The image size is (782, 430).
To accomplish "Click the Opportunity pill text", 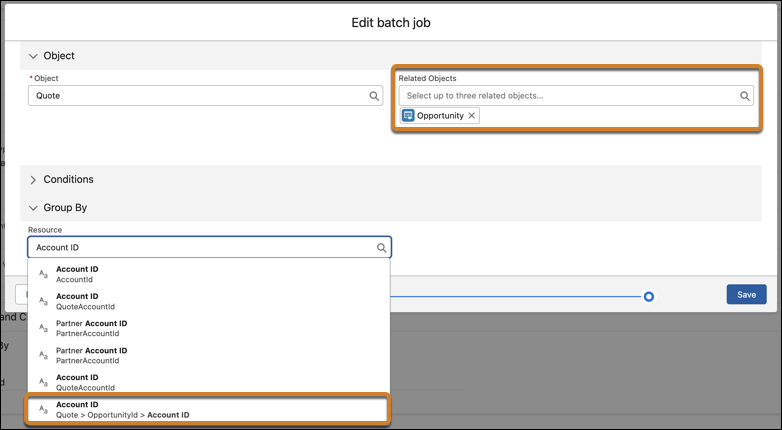I will click(x=440, y=116).
